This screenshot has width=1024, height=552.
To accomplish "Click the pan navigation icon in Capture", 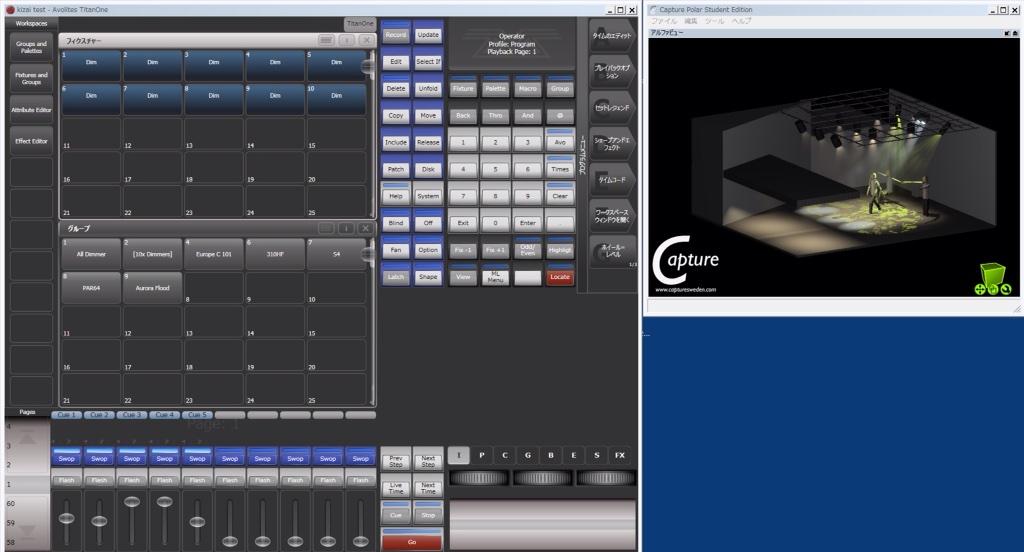I will [980, 289].
